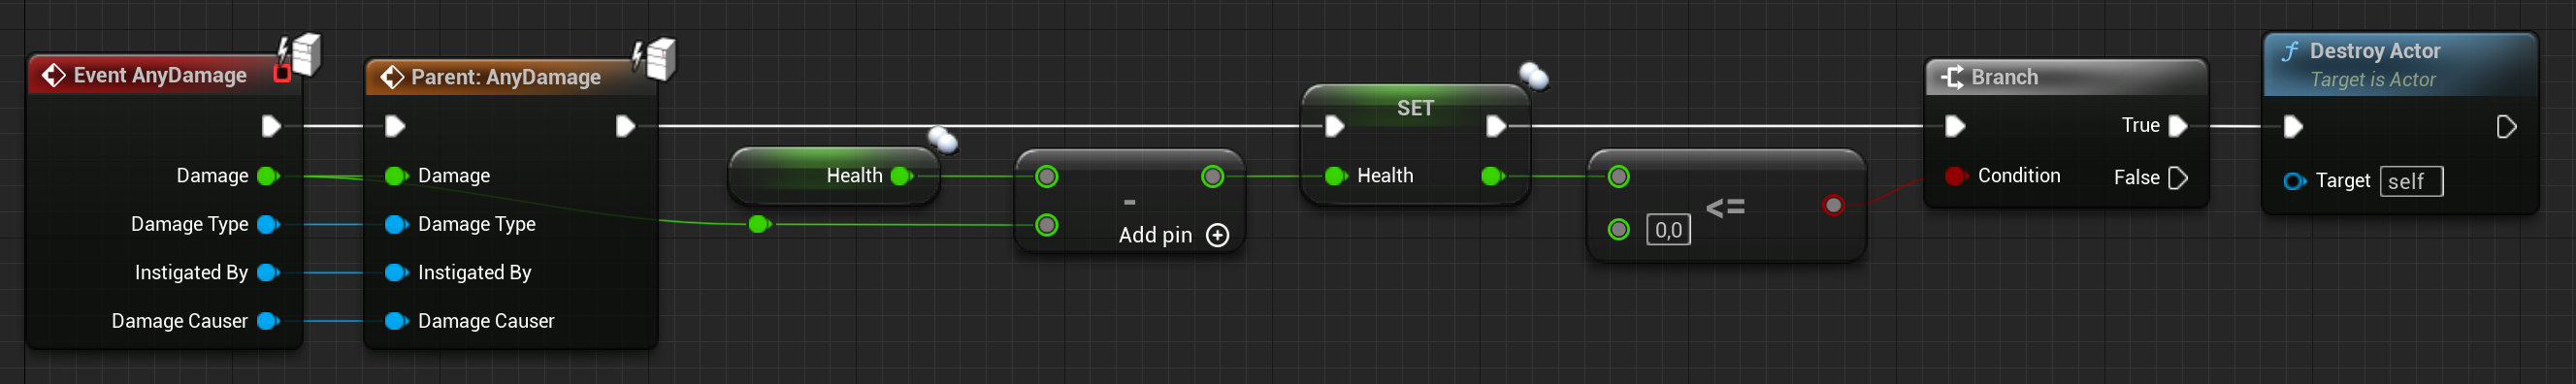Screen dimensions: 2576x384
Task: Click the Event AnyDamage diamond icon
Action: (53, 76)
